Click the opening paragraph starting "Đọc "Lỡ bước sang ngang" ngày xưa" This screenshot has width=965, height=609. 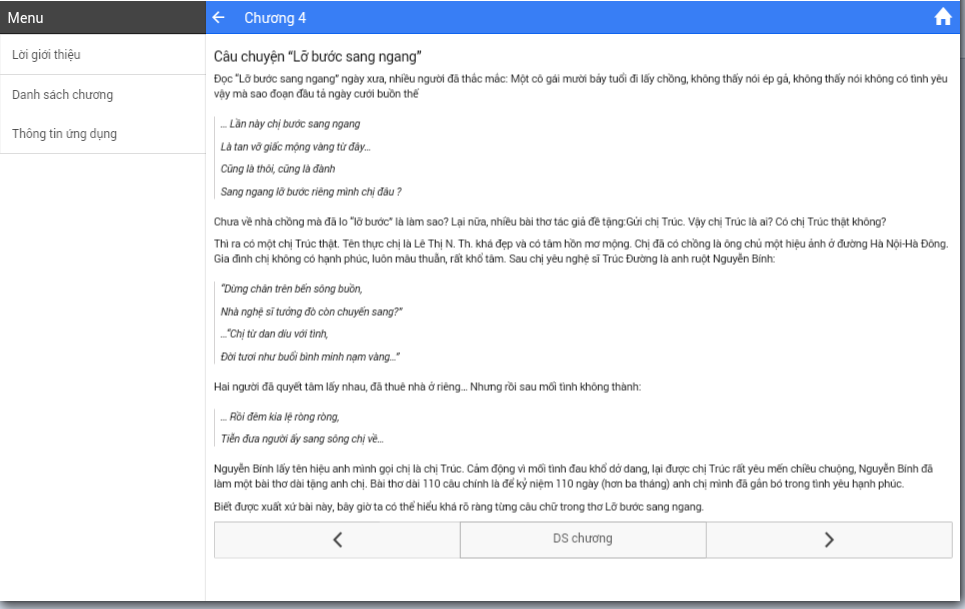point(581,86)
